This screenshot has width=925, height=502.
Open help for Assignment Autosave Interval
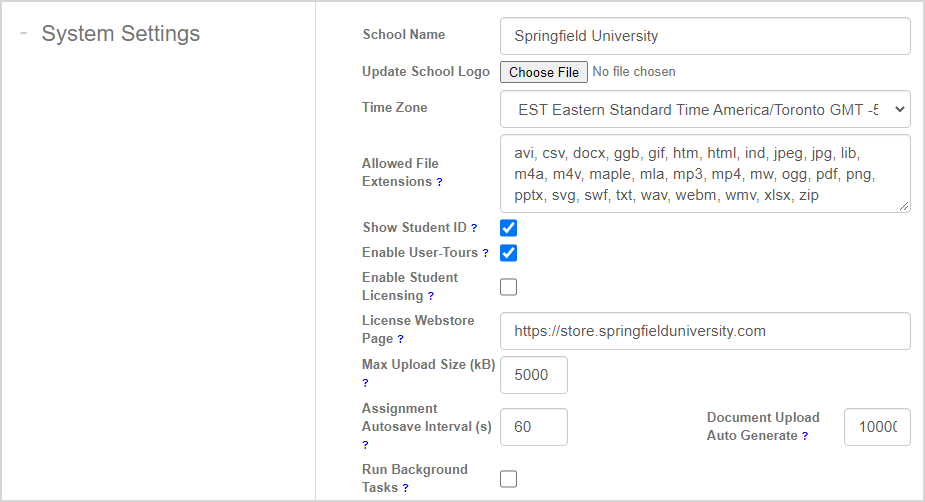click(366, 445)
